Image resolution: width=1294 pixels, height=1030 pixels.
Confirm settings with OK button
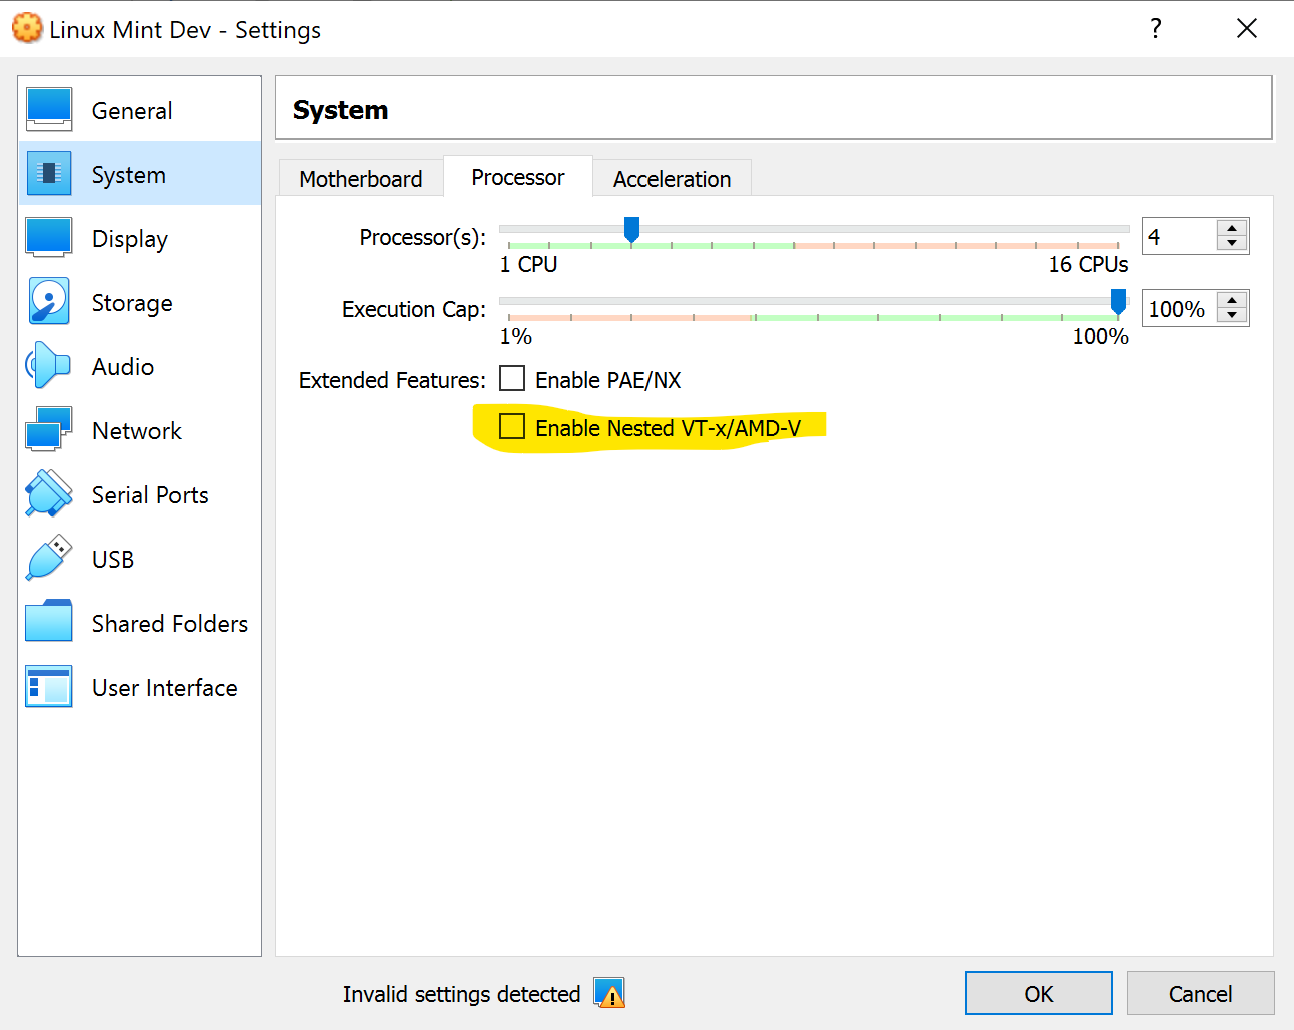click(x=1039, y=993)
